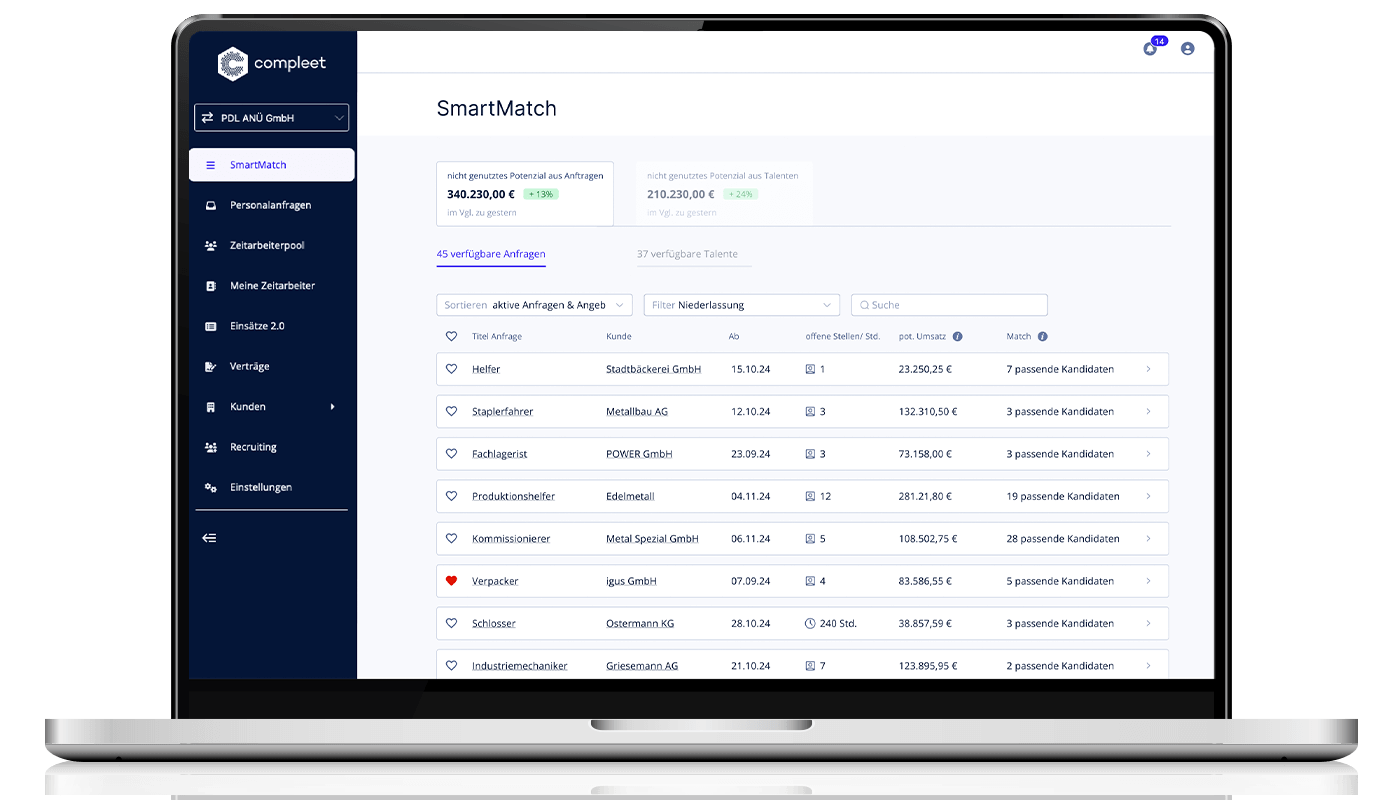The image size is (1400, 800).
Task: Click the 132.310,50 € revenue value
Action: coord(928,411)
